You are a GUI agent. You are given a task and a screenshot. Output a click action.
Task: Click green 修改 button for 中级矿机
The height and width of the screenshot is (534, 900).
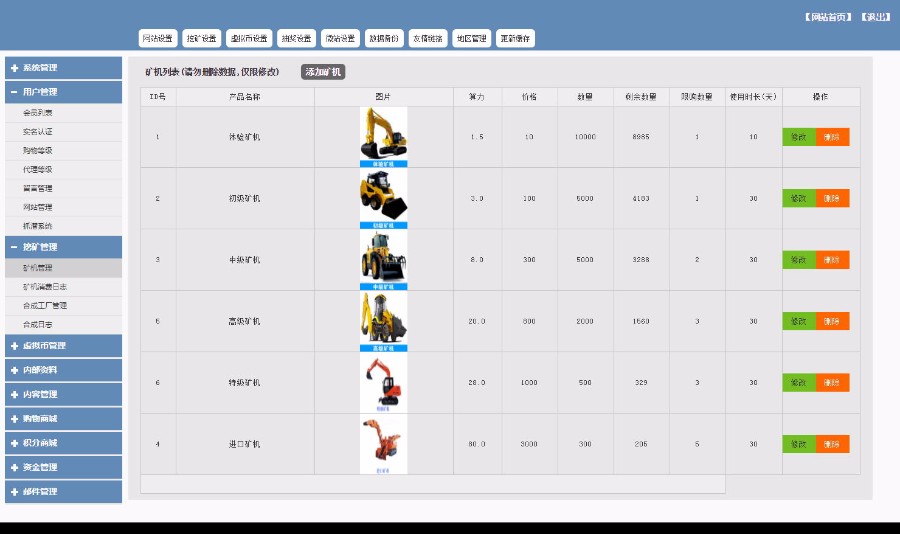tap(799, 260)
